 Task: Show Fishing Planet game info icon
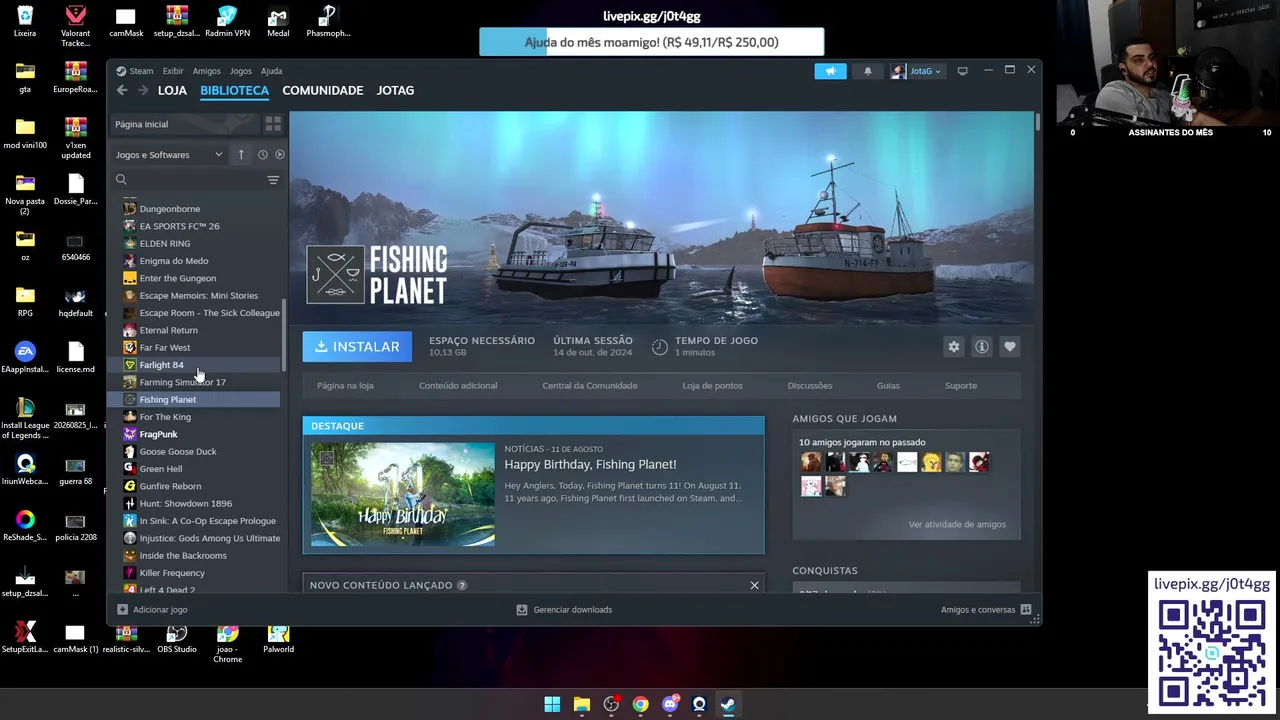tap(982, 346)
